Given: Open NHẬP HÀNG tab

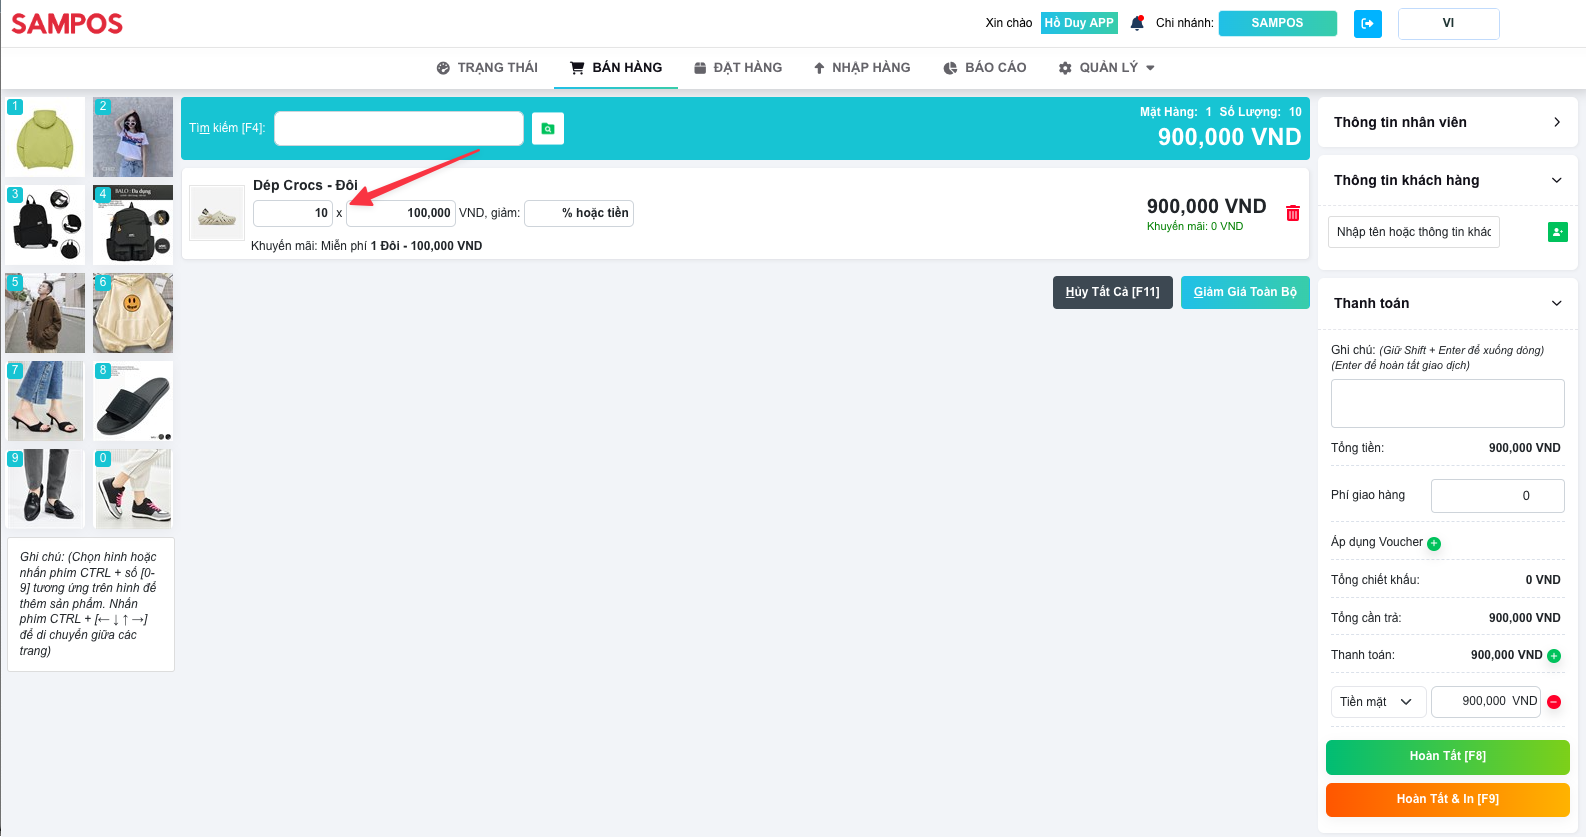Looking at the screenshot, I should 862,68.
